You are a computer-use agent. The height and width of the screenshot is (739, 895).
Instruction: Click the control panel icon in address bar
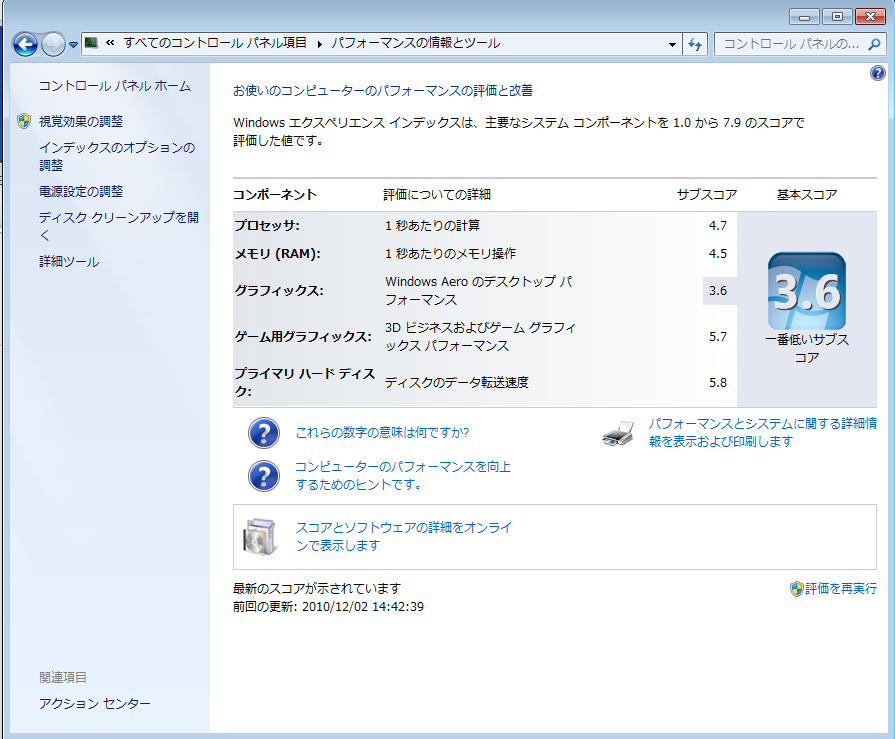tap(91, 43)
